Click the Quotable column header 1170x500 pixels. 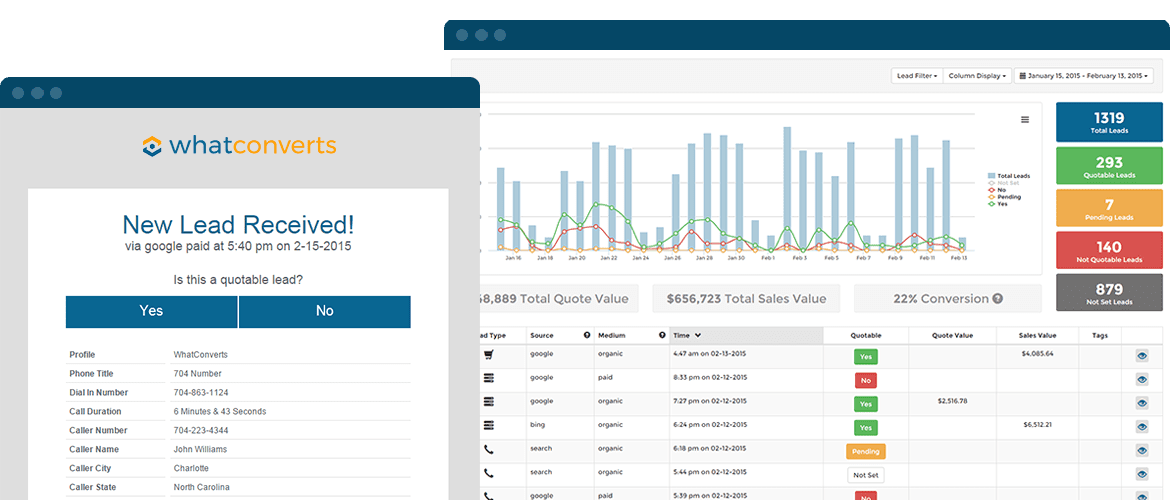pyautogui.click(x=866, y=335)
